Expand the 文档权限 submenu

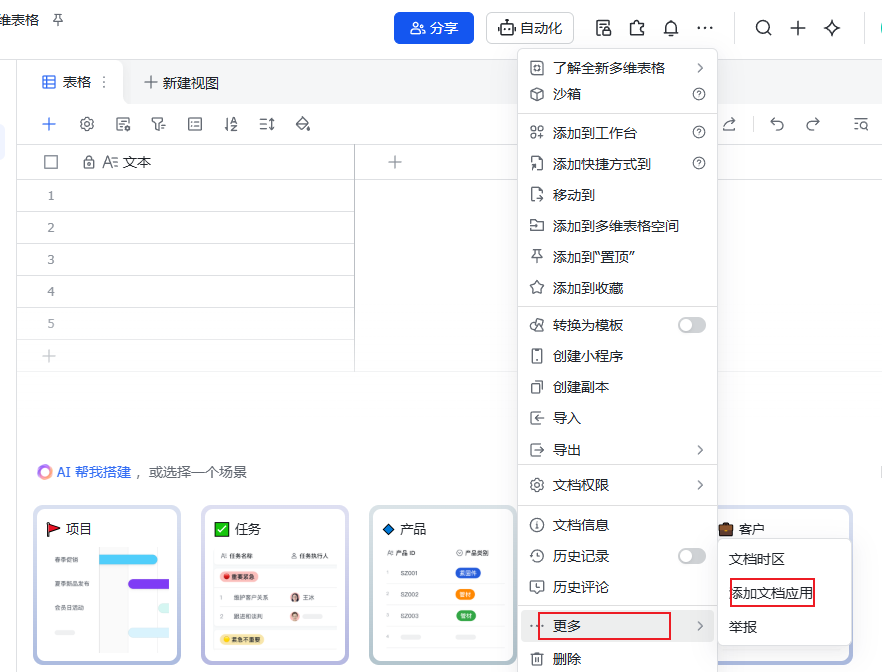[x=617, y=485]
